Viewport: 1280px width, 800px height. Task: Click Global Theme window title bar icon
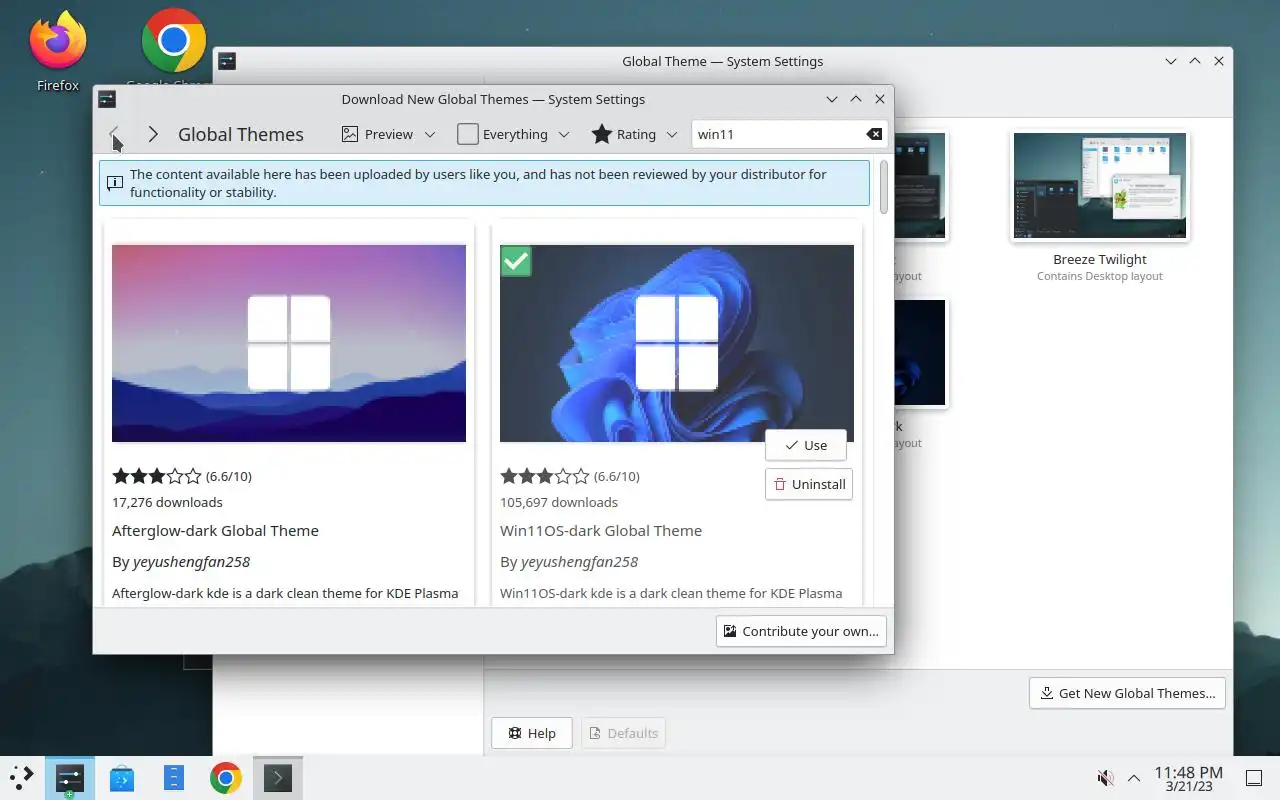pyautogui.click(x=227, y=61)
